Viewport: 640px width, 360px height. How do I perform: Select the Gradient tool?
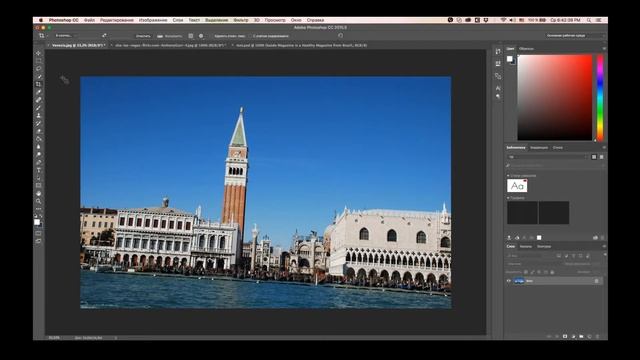point(39,139)
